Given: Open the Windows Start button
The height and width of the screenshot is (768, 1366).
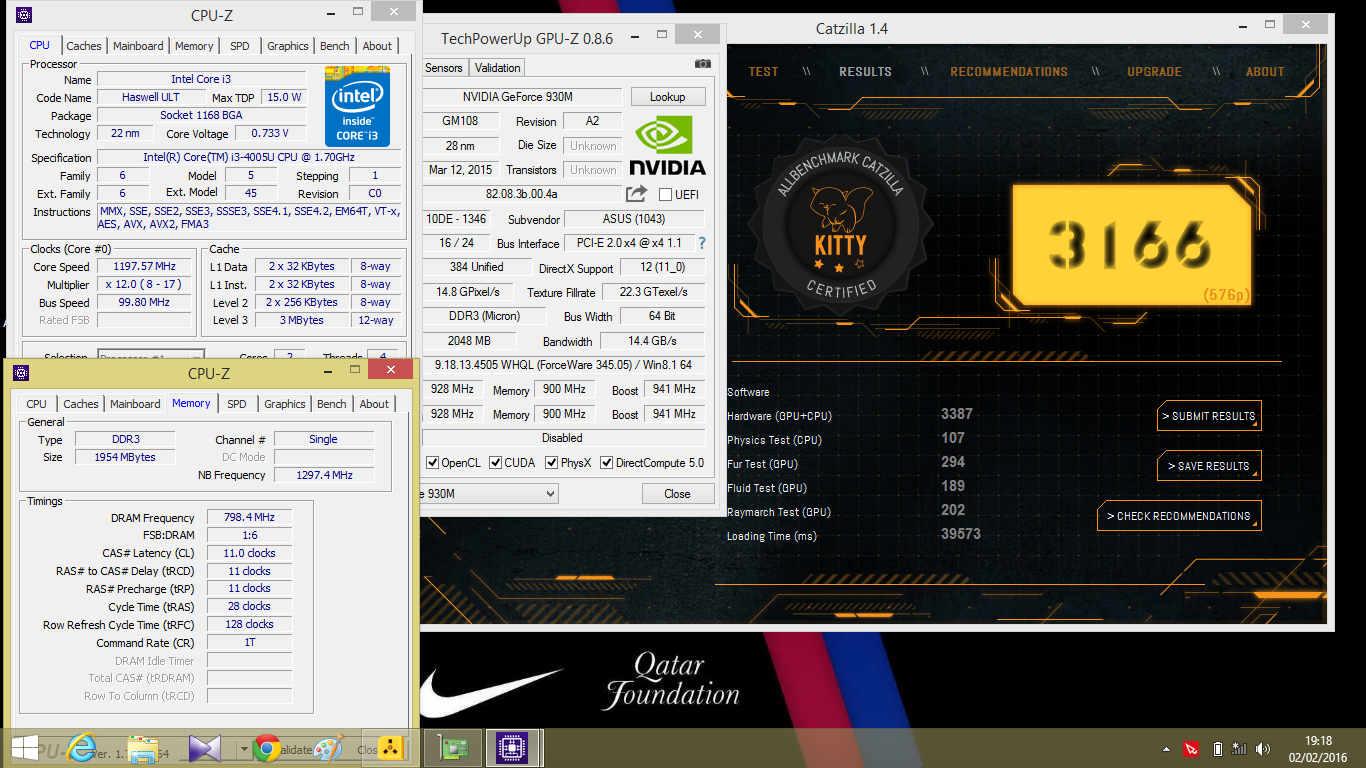Looking at the screenshot, I should pos(24,748).
